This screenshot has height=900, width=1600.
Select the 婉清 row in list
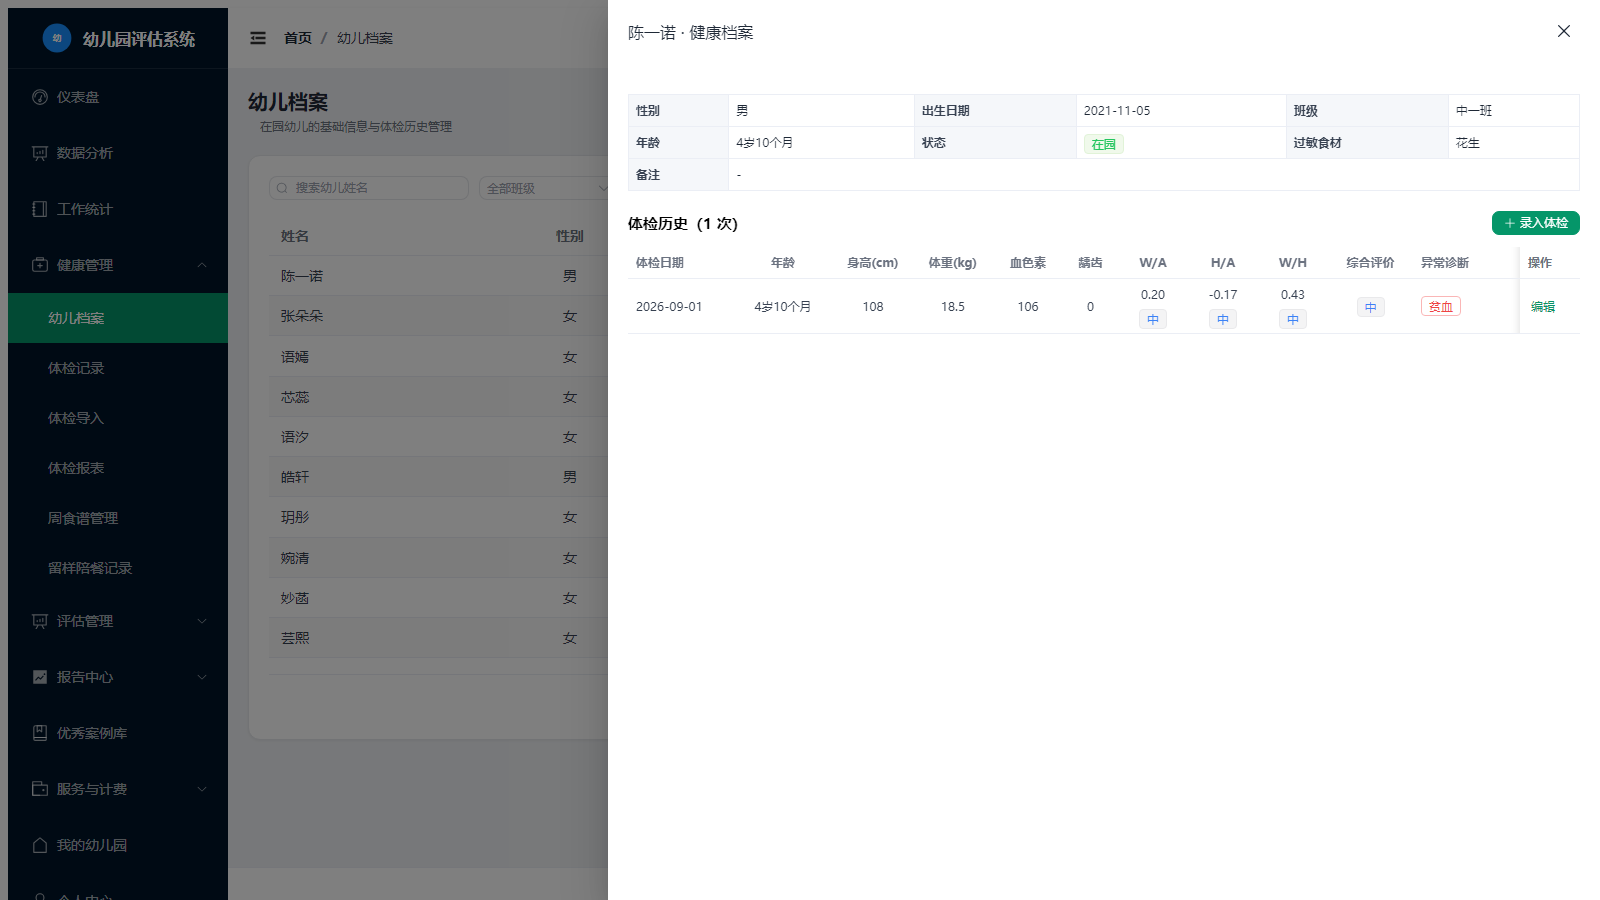(x=438, y=558)
